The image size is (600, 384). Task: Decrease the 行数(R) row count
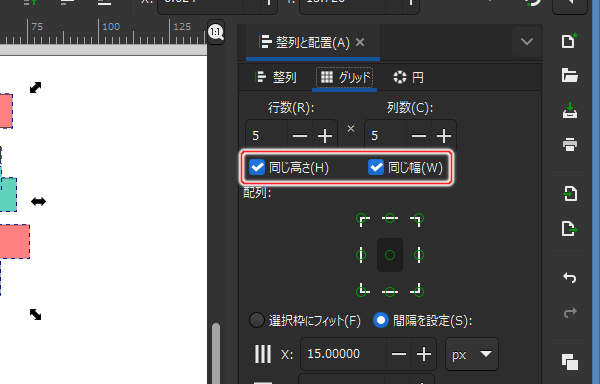300,136
